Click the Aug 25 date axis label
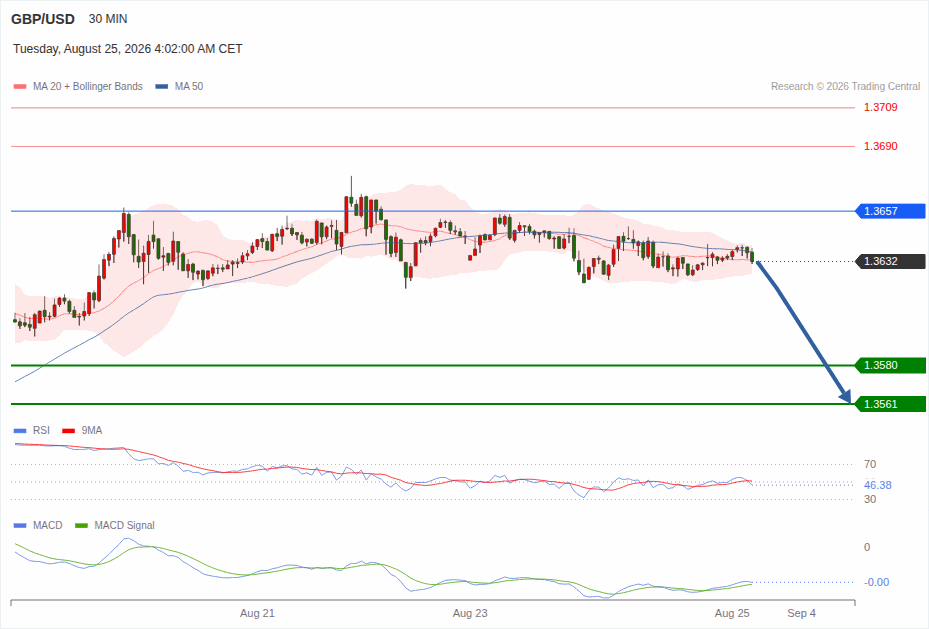929x629 pixels. pyautogui.click(x=732, y=613)
